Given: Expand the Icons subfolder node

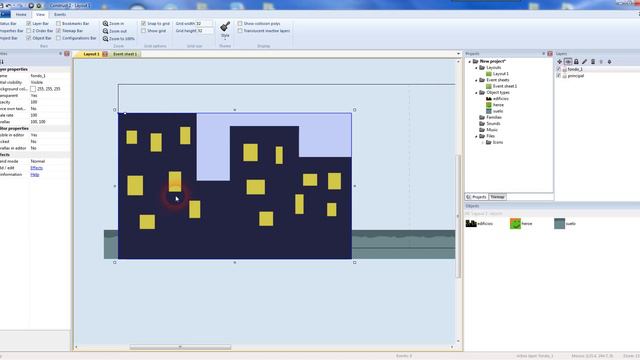Looking at the screenshot, I should tap(482, 142).
